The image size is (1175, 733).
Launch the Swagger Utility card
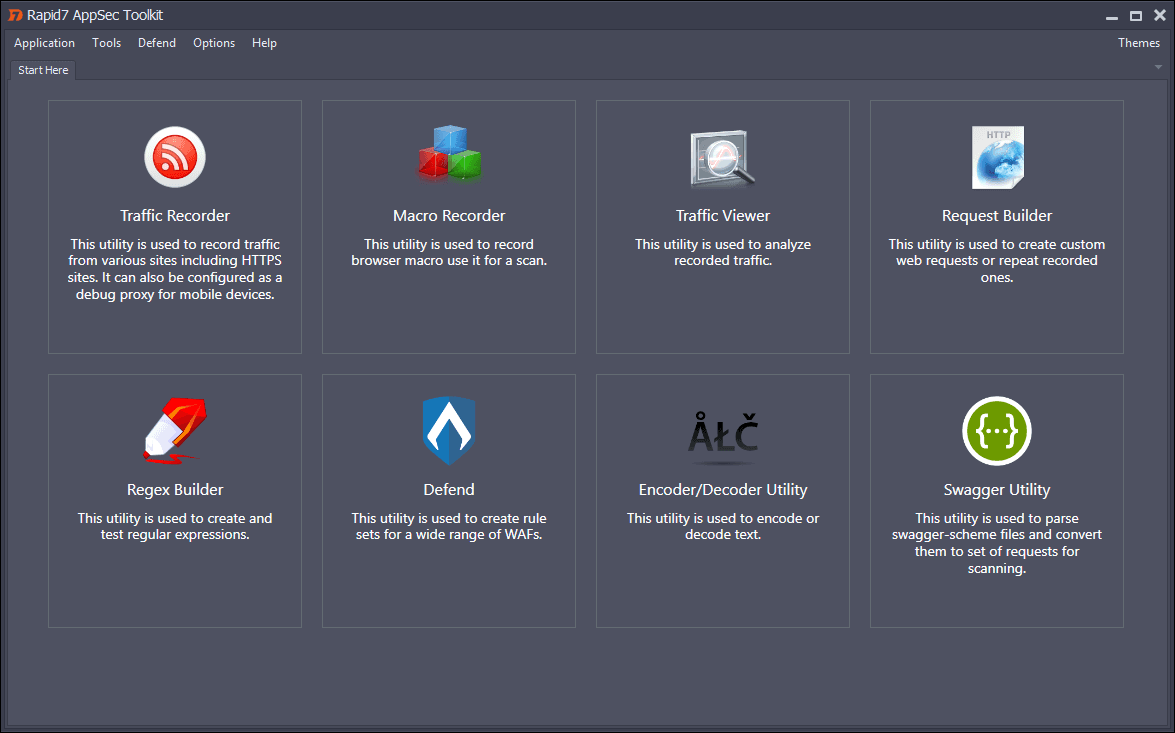(996, 500)
